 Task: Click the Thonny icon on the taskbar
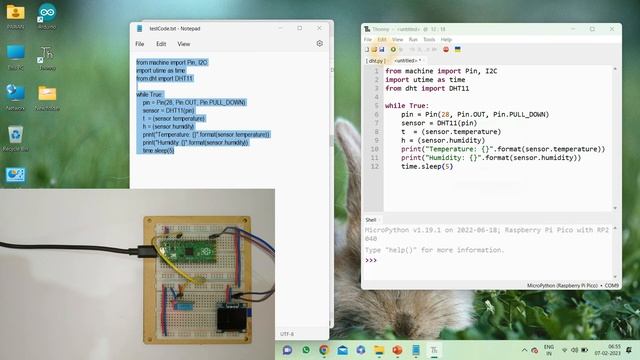(434, 350)
